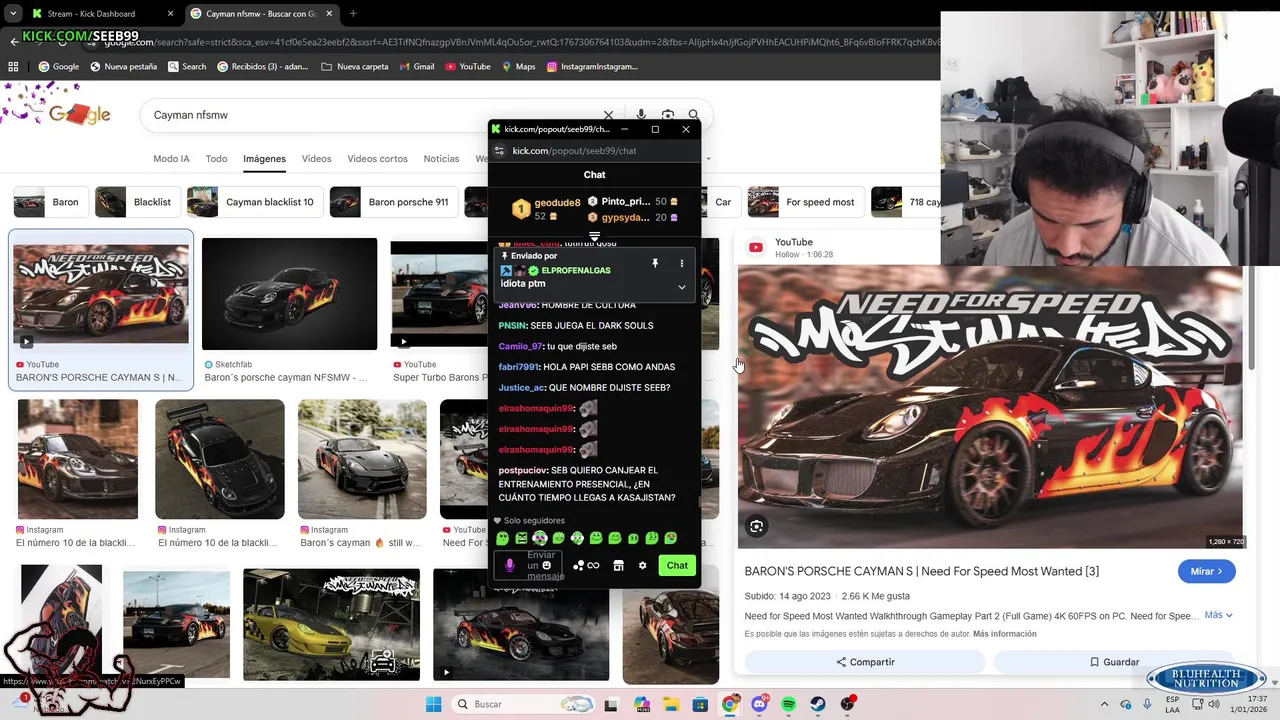Open Kick chat settings gear
The width and height of the screenshot is (1280, 720).
point(642,565)
